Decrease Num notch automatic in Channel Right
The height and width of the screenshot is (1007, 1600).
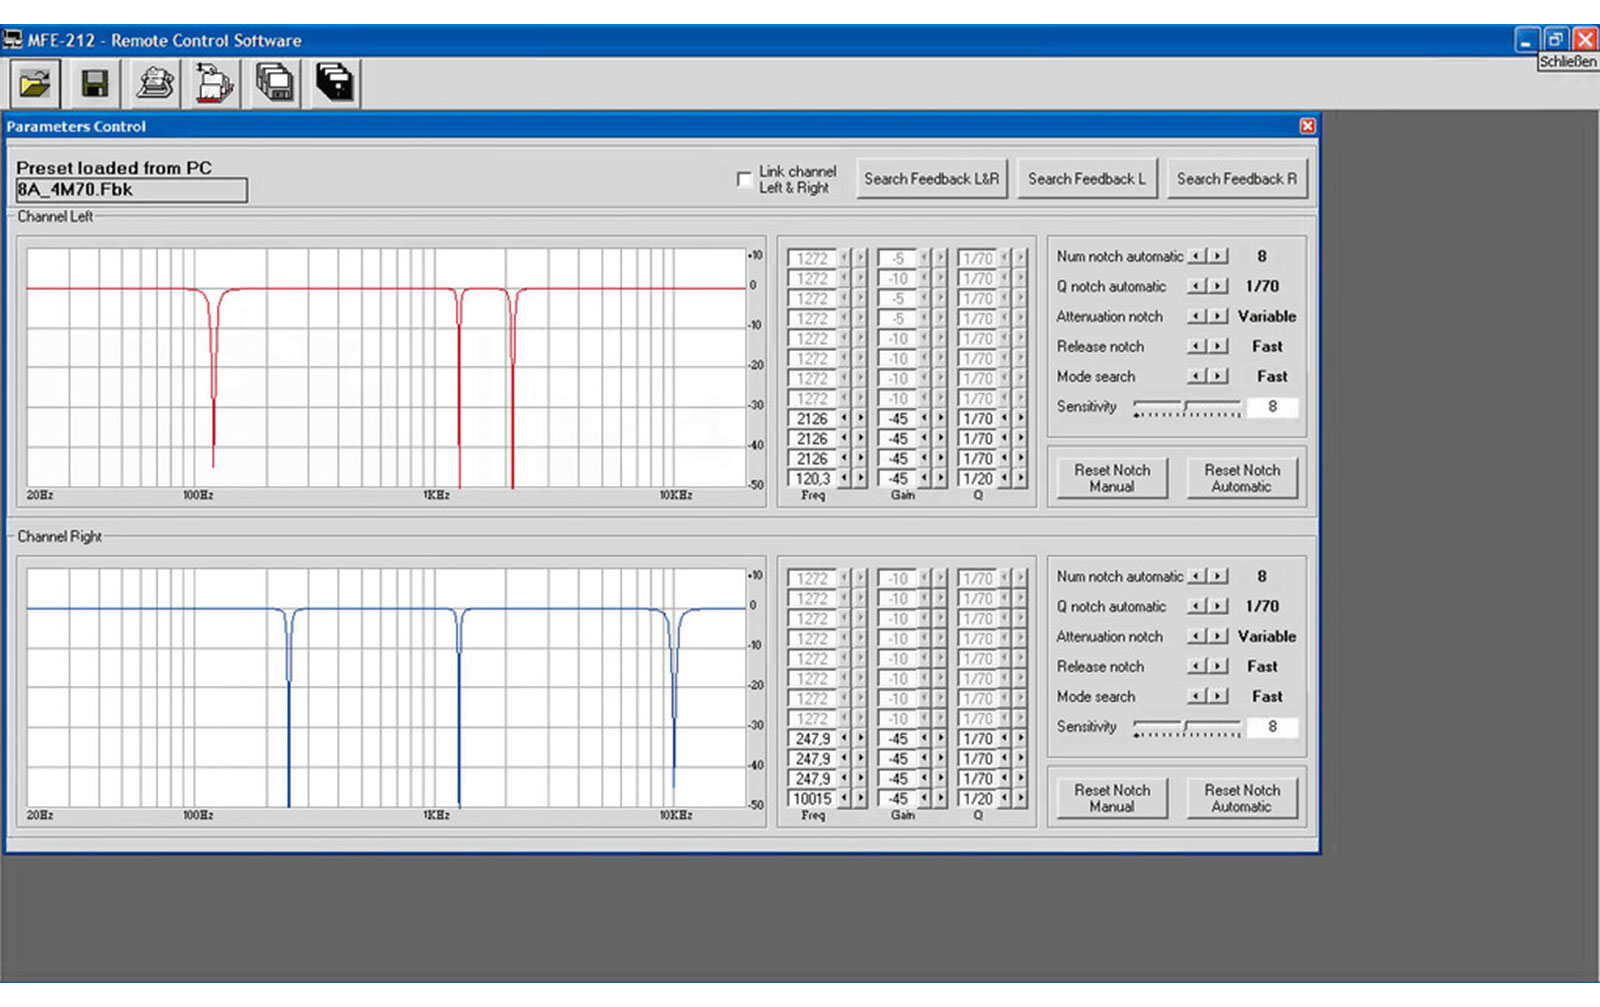(1196, 576)
